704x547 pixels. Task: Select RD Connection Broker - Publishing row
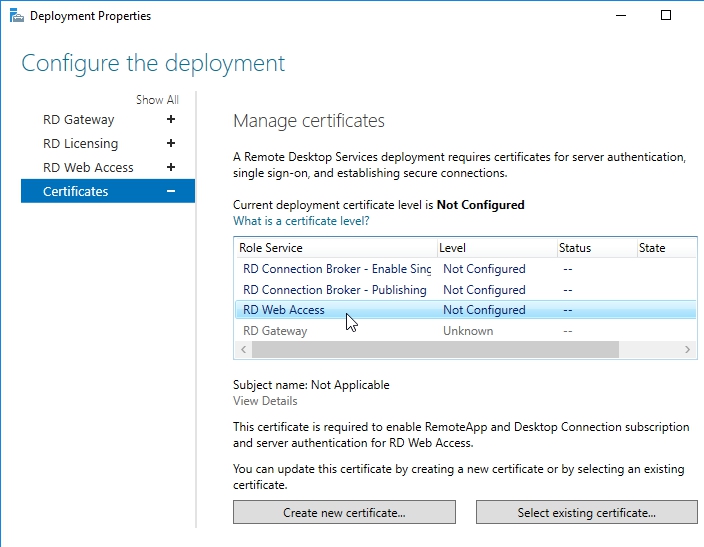click(334, 290)
